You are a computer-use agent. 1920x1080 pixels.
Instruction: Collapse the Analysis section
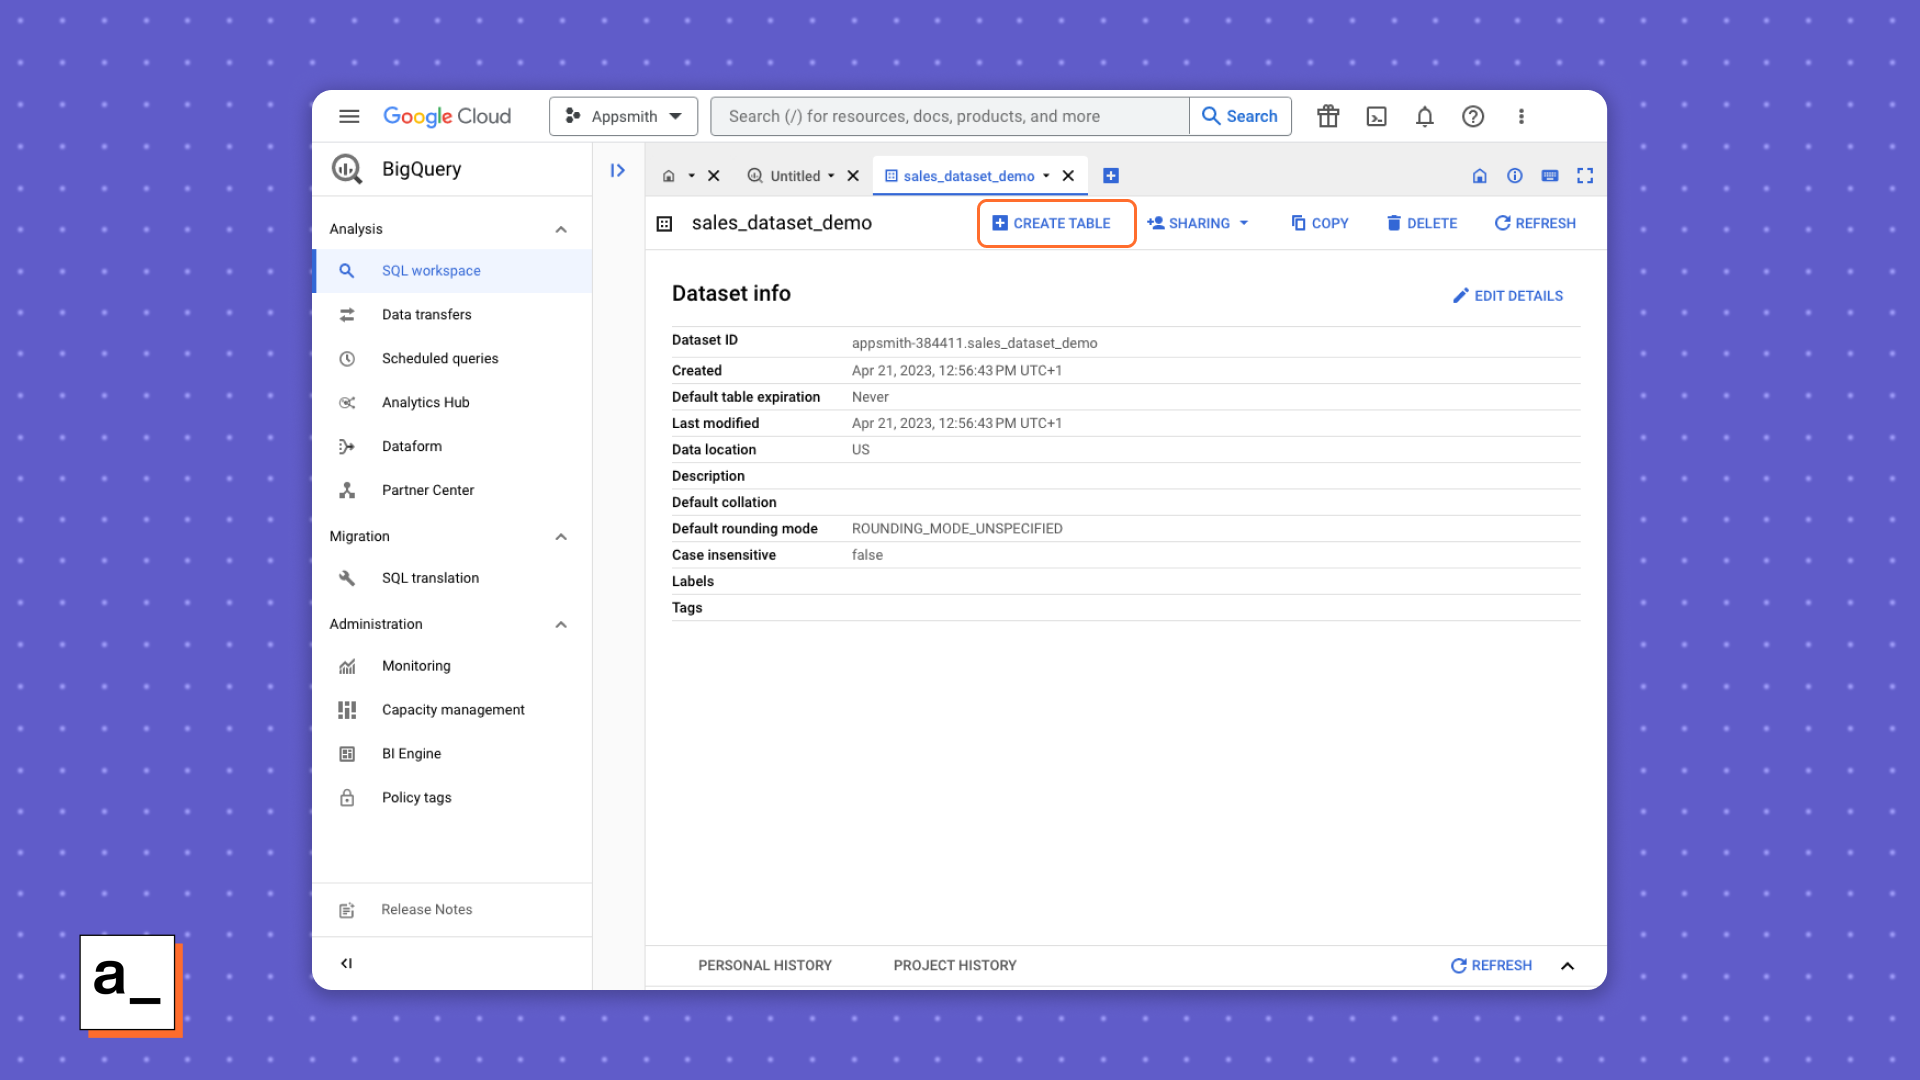561,229
